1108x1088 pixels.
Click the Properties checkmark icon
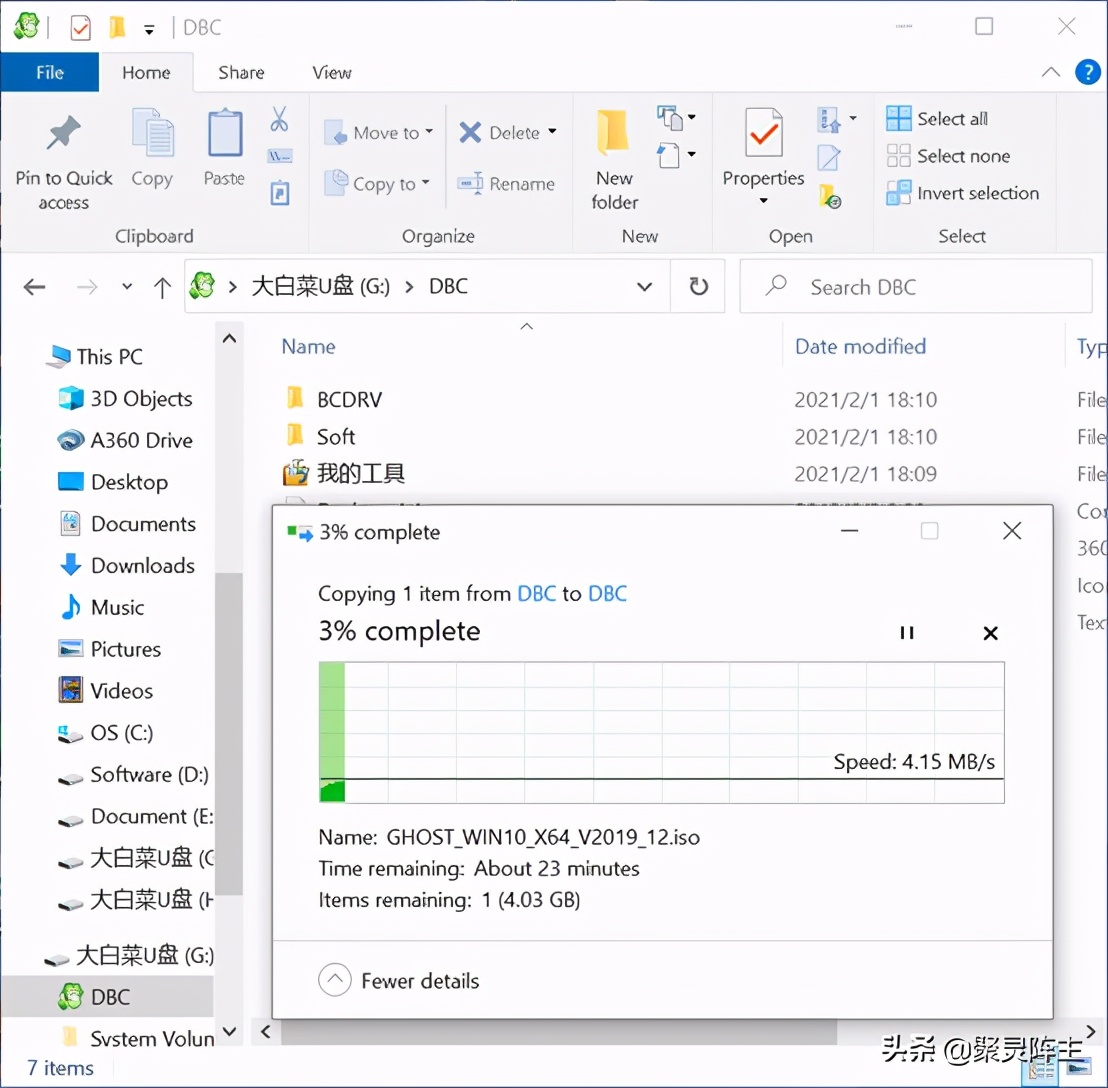coord(763,133)
